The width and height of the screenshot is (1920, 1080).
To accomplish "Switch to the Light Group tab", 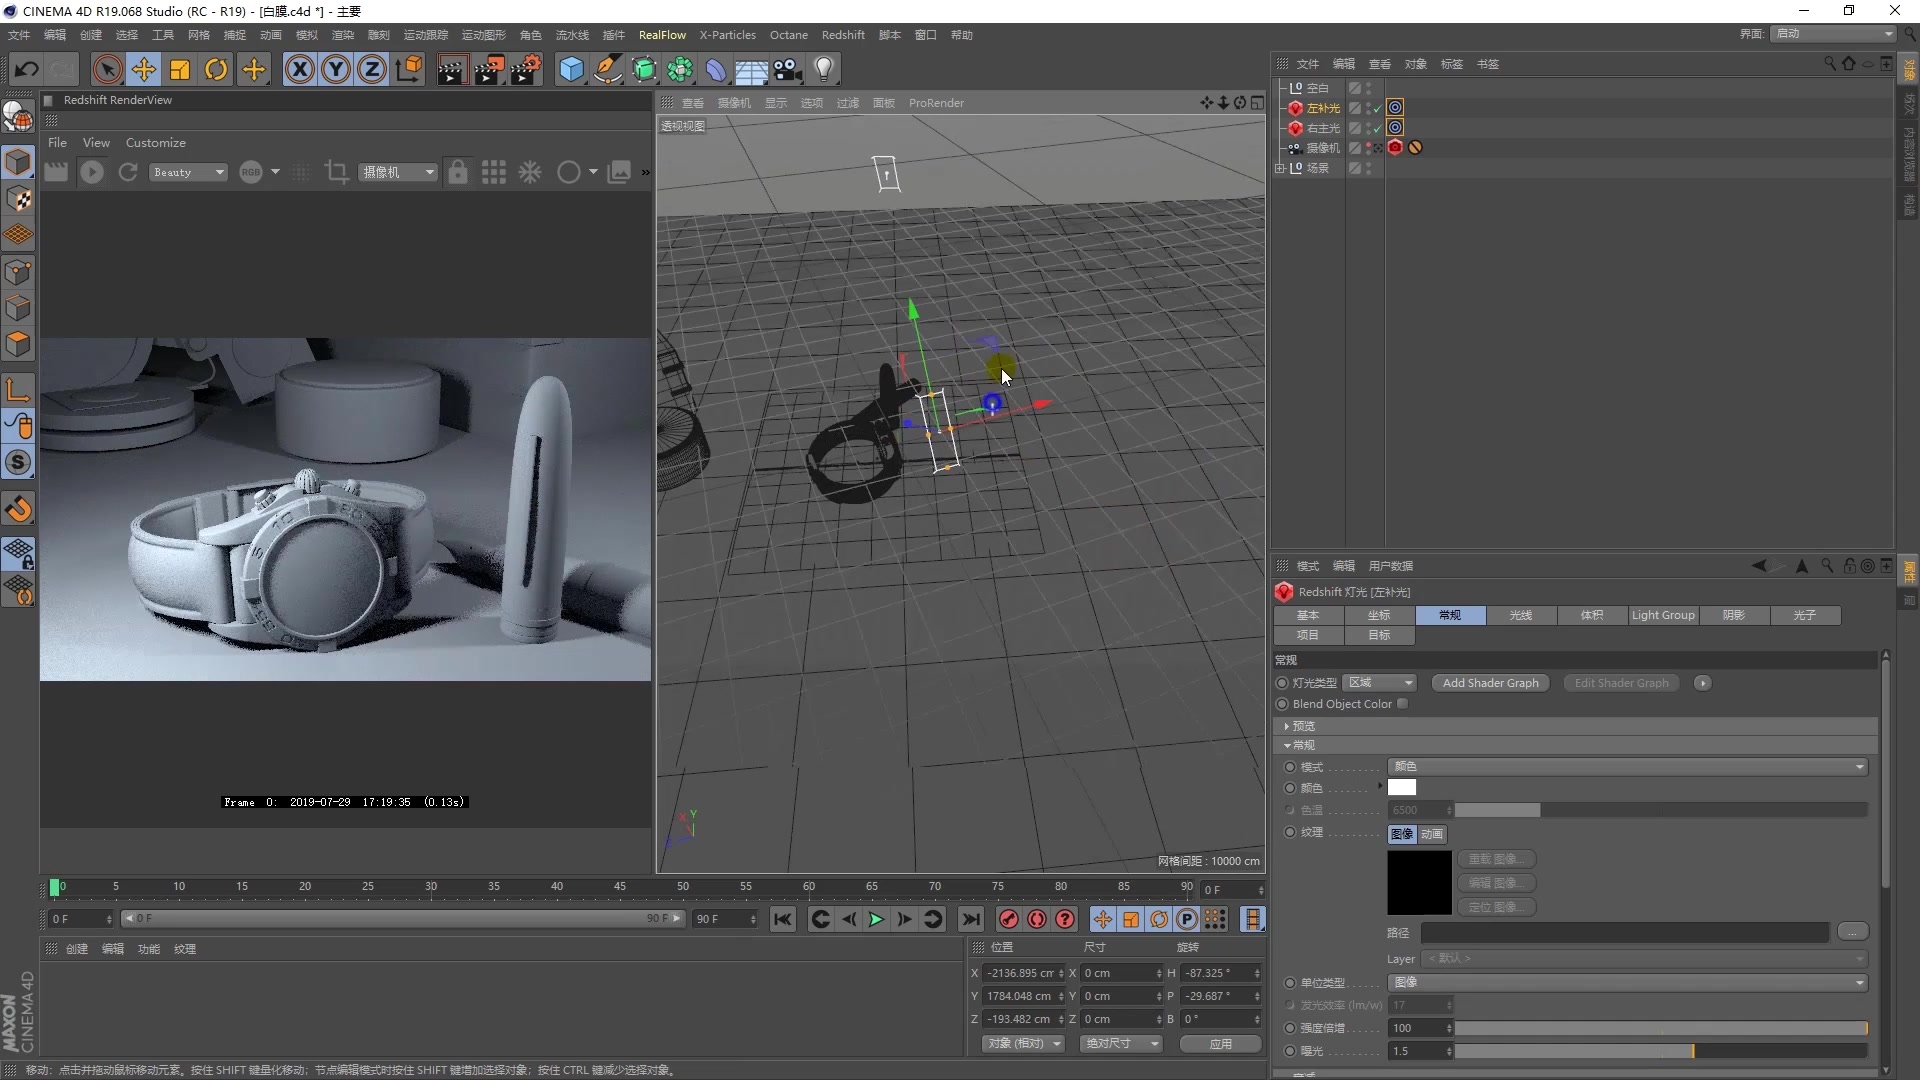I will 1662,615.
